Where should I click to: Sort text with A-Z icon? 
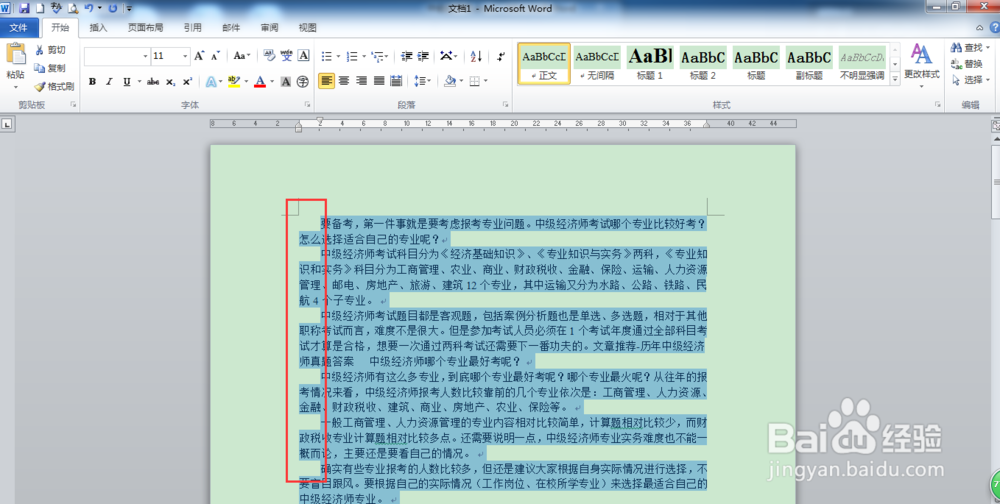pos(476,56)
